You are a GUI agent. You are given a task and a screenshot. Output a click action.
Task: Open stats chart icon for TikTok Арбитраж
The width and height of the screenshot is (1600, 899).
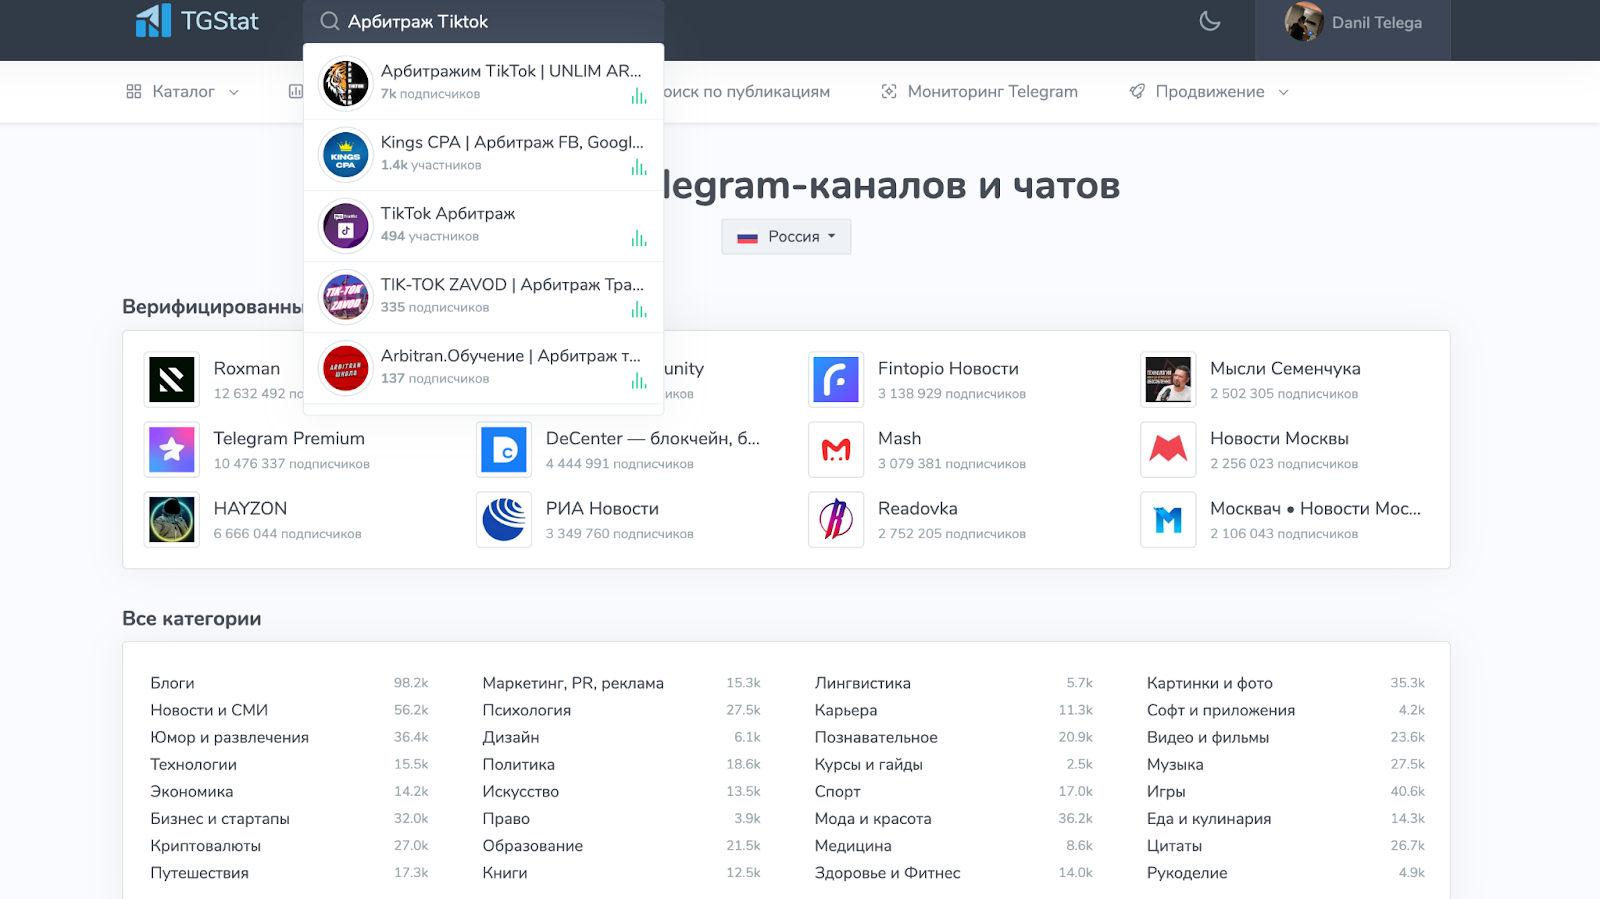click(638, 238)
